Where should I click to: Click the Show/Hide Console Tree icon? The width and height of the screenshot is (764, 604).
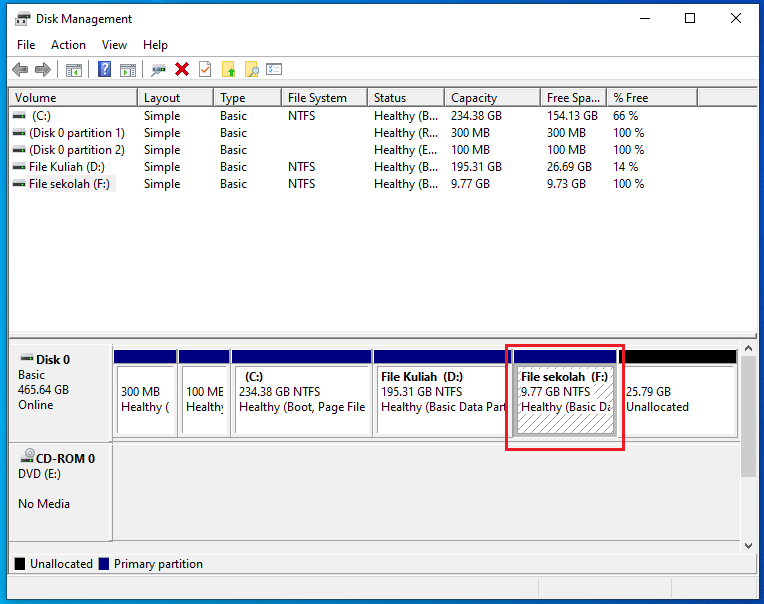pos(73,69)
